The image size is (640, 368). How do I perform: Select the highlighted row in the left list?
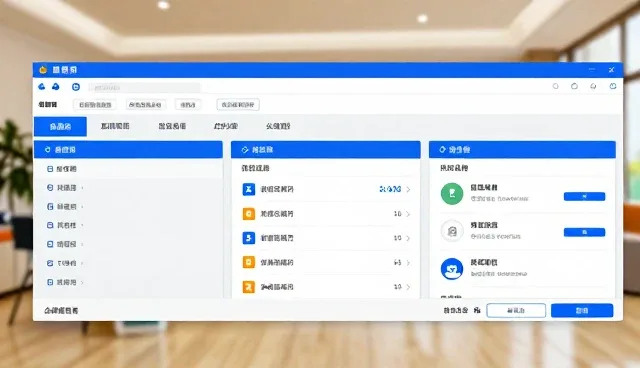(128, 168)
